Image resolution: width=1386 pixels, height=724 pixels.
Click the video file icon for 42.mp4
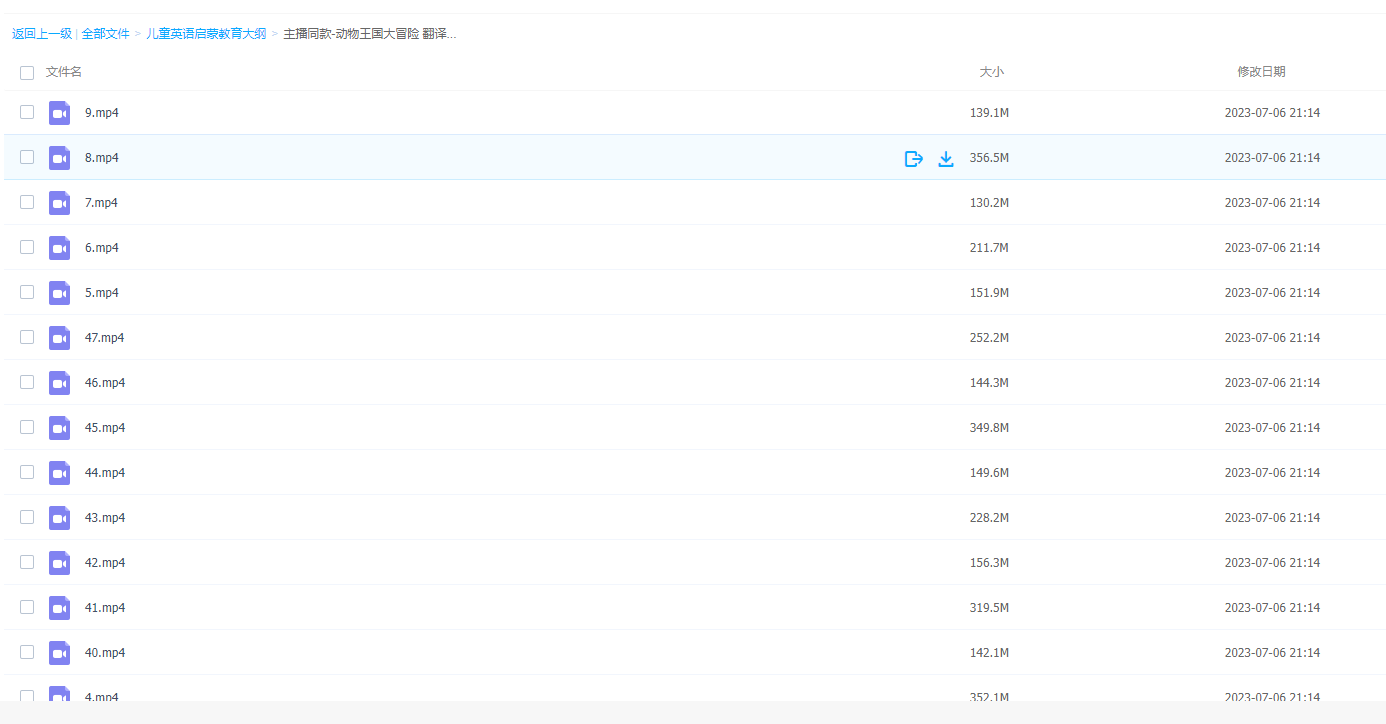59,563
